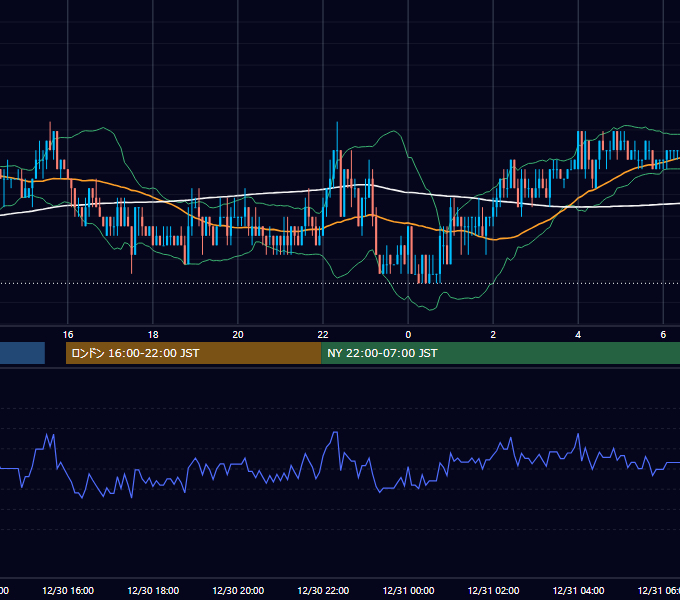Image resolution: width=680 pixels, height=600 pixels.
Task: Click hour label 18 on price chart axis
Action: (153, 335)
